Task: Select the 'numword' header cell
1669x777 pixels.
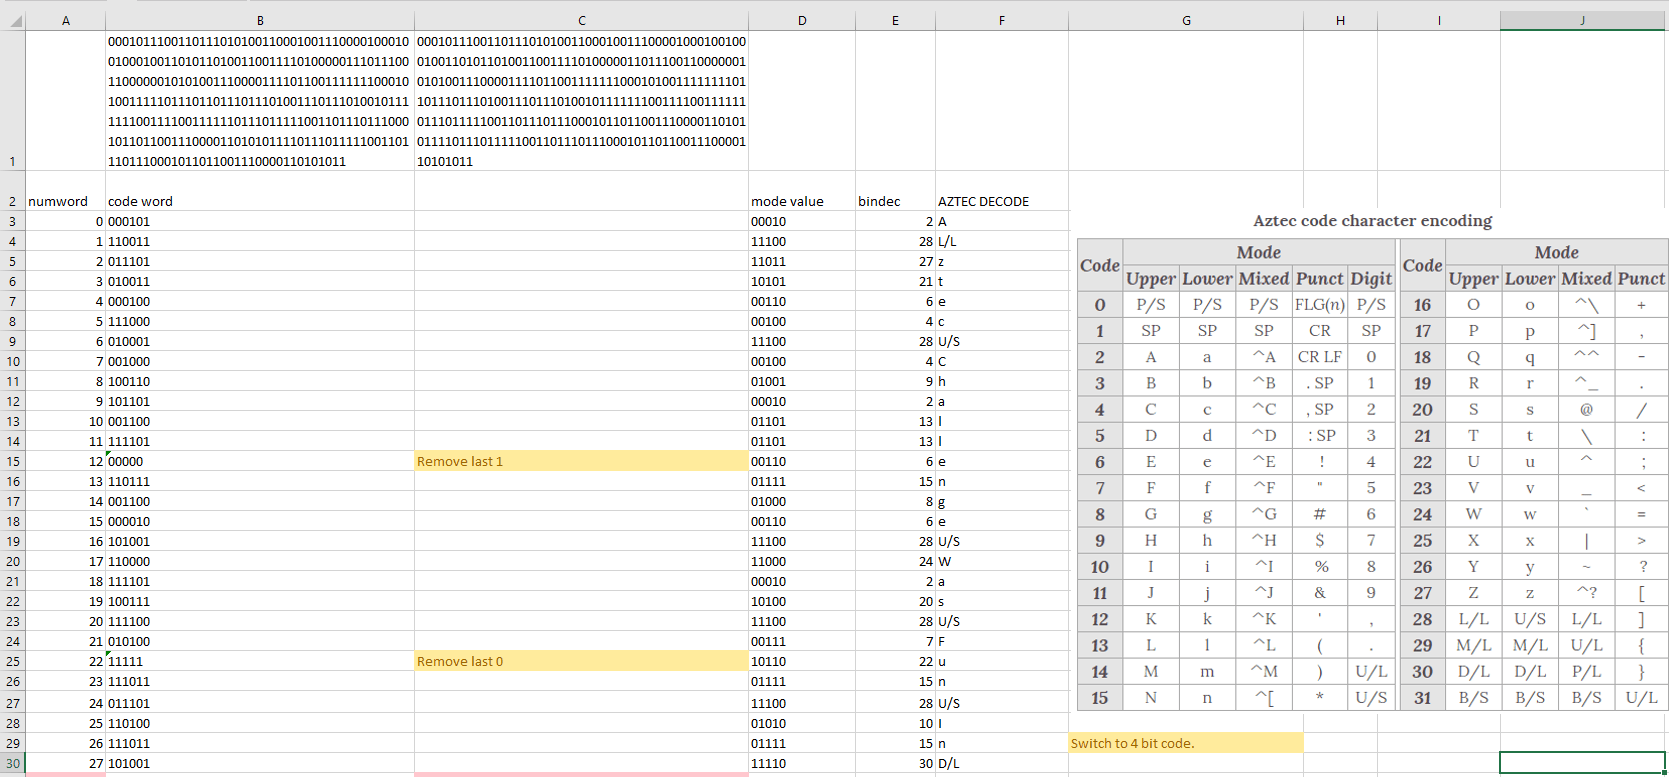Action: click(65, 201)
